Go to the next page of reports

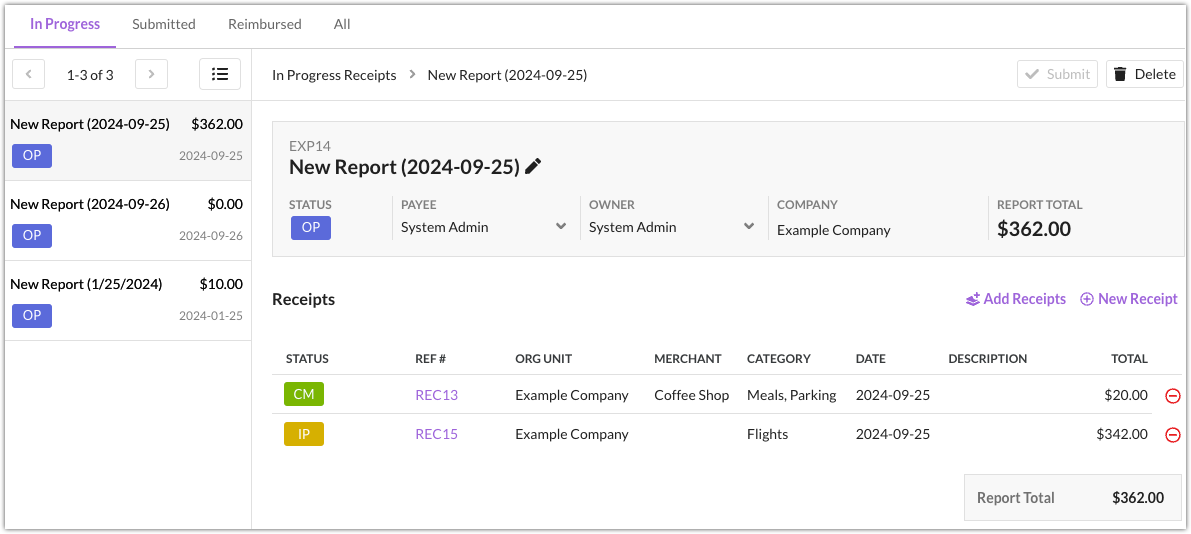pos(151,74)
